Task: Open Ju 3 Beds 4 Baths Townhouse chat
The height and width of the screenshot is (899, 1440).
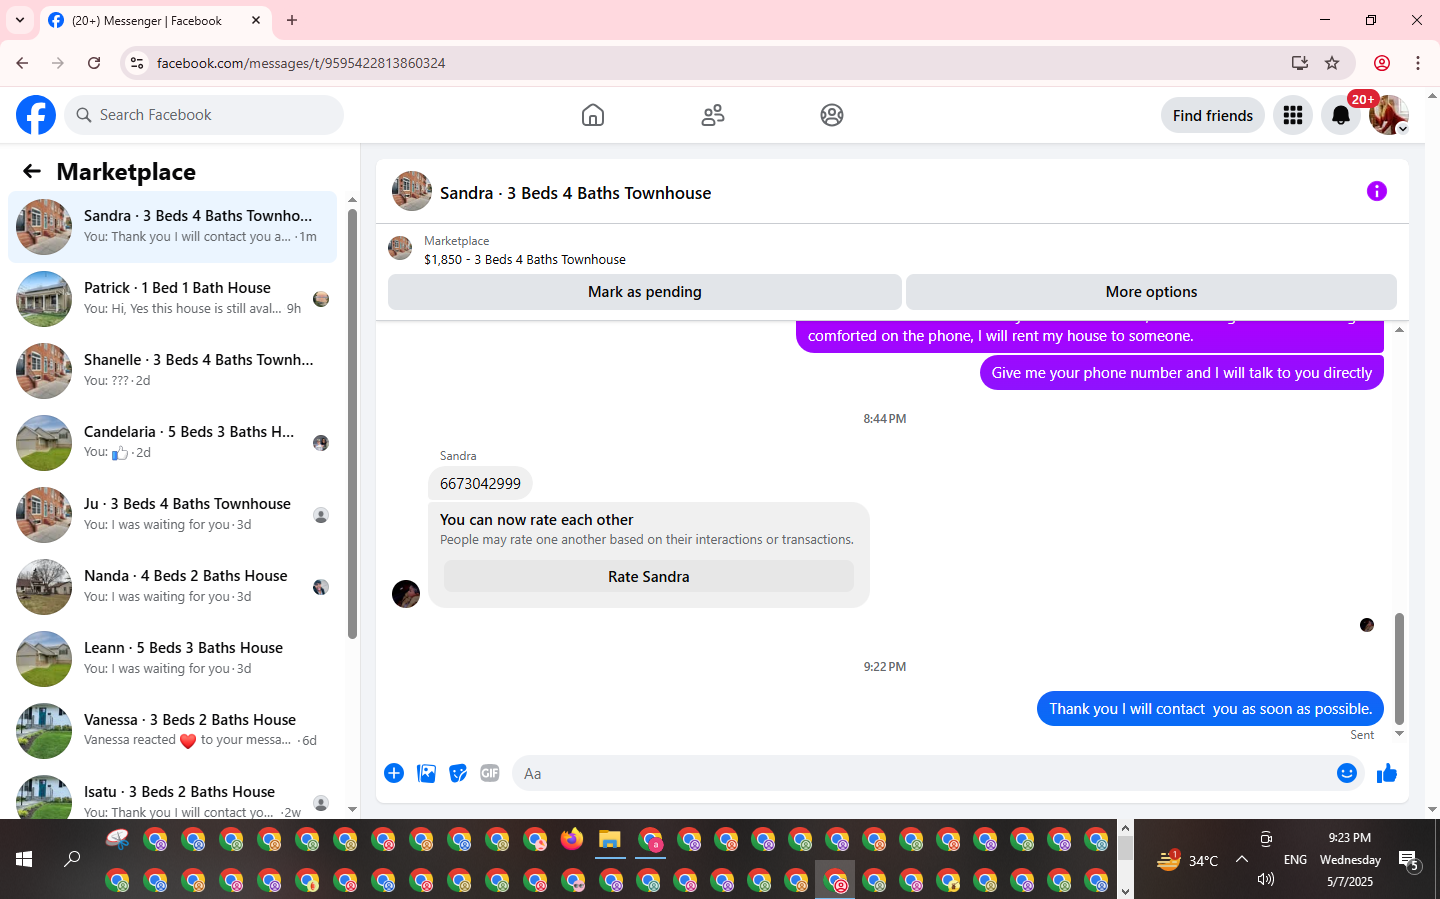Action: pyautogui.click(x=172, y=515)
